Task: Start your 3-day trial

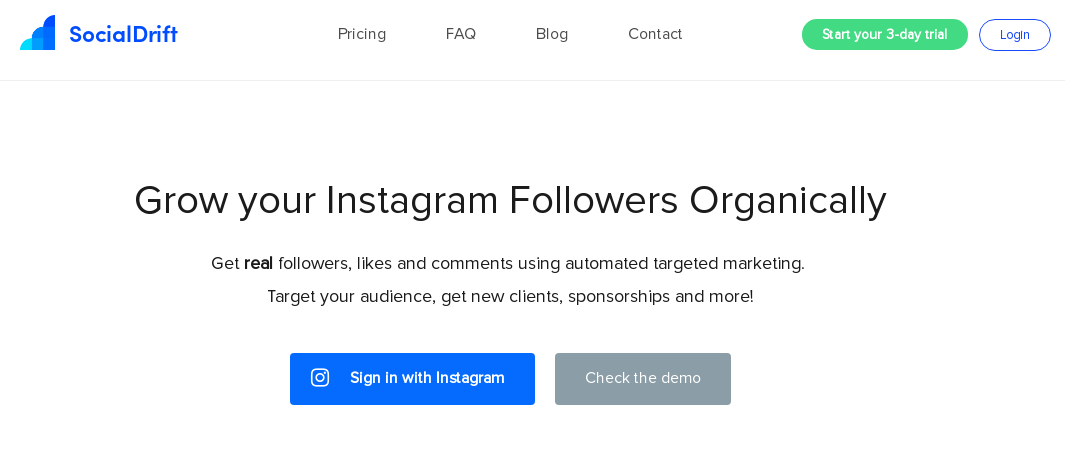Action: pyautogui.click(x=884, y=35)
